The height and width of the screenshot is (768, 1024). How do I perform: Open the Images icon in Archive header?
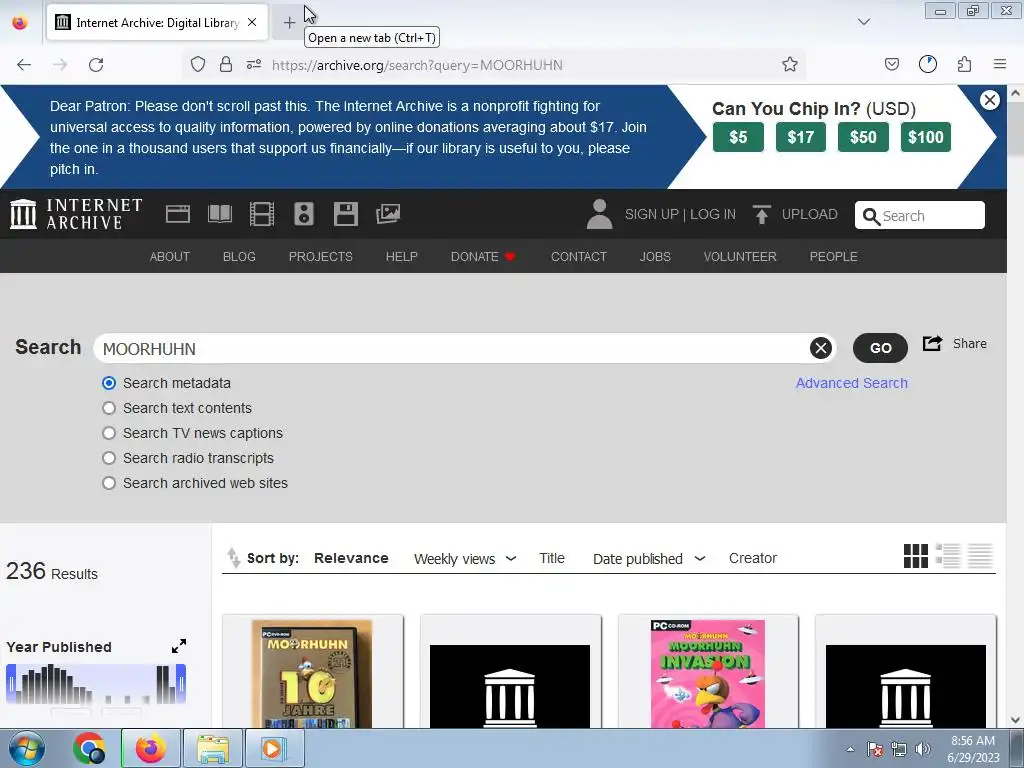pos(388,214)
